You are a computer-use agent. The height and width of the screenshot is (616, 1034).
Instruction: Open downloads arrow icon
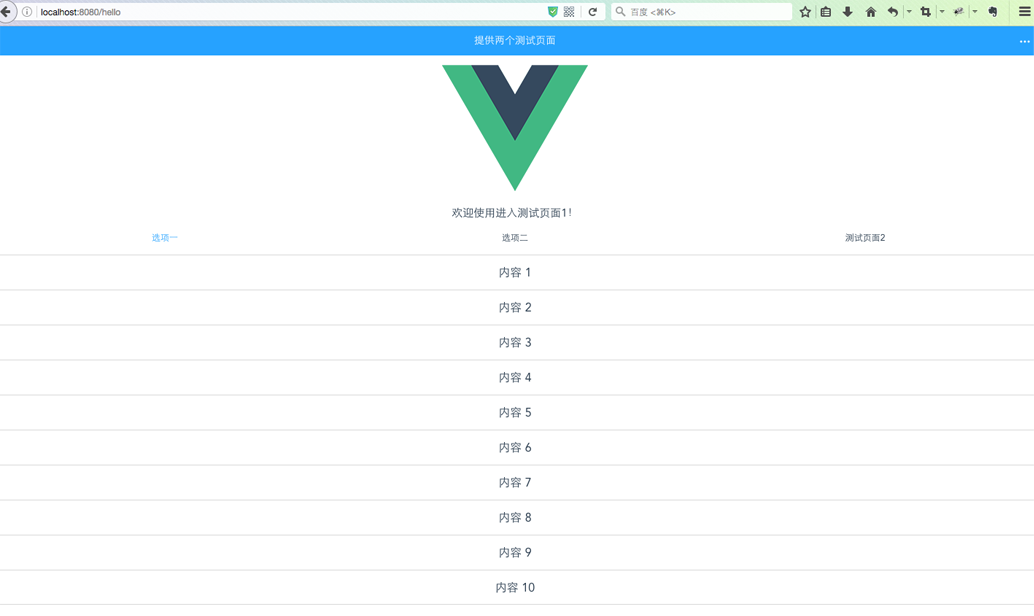click(x=847, y=12)
